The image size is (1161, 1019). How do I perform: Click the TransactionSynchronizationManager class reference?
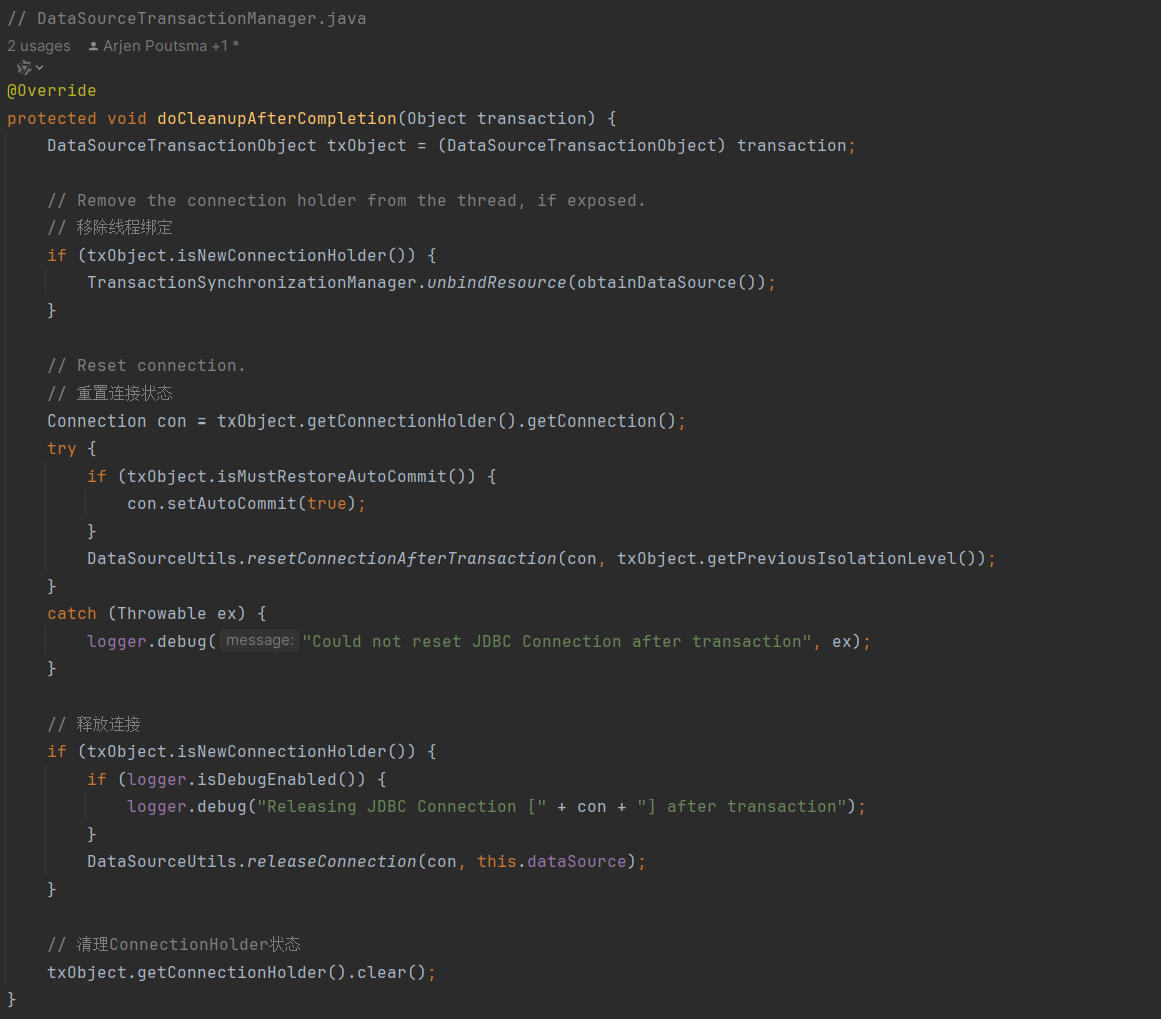click(x=252, y=283)
